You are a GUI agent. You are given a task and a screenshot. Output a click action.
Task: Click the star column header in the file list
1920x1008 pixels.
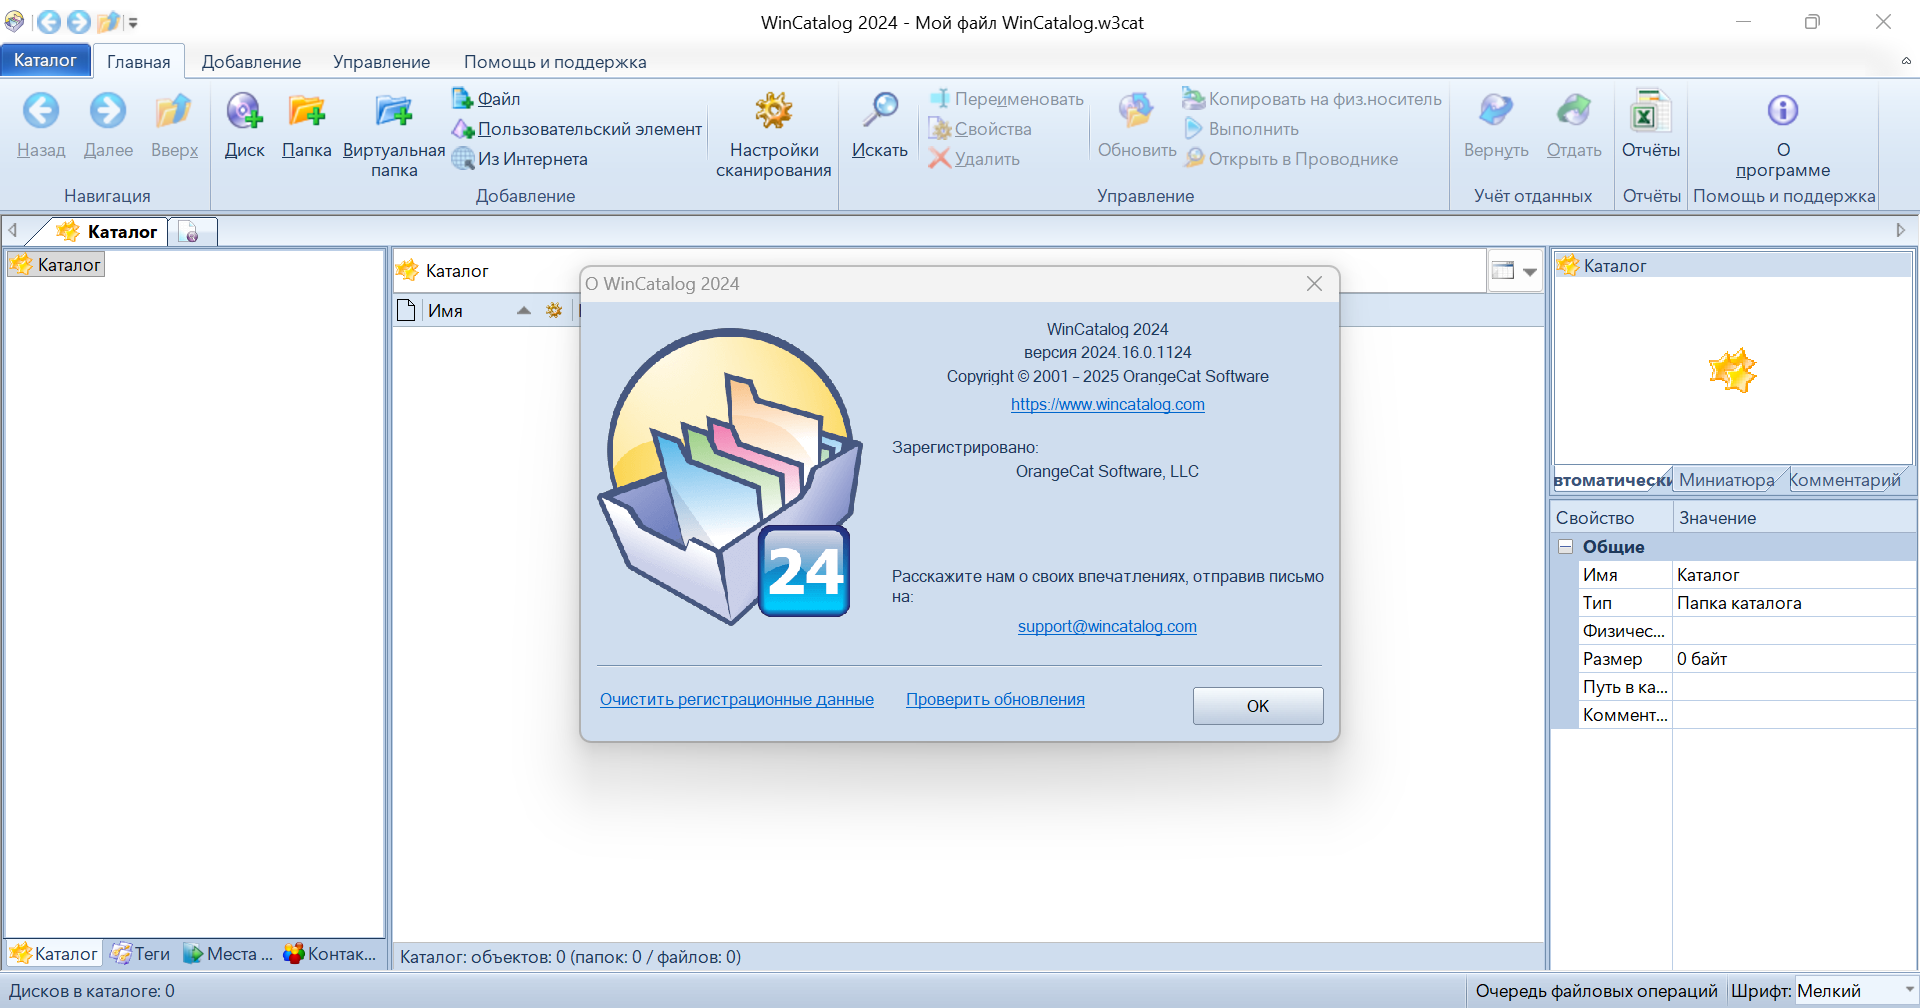click(x=554, y=311)
